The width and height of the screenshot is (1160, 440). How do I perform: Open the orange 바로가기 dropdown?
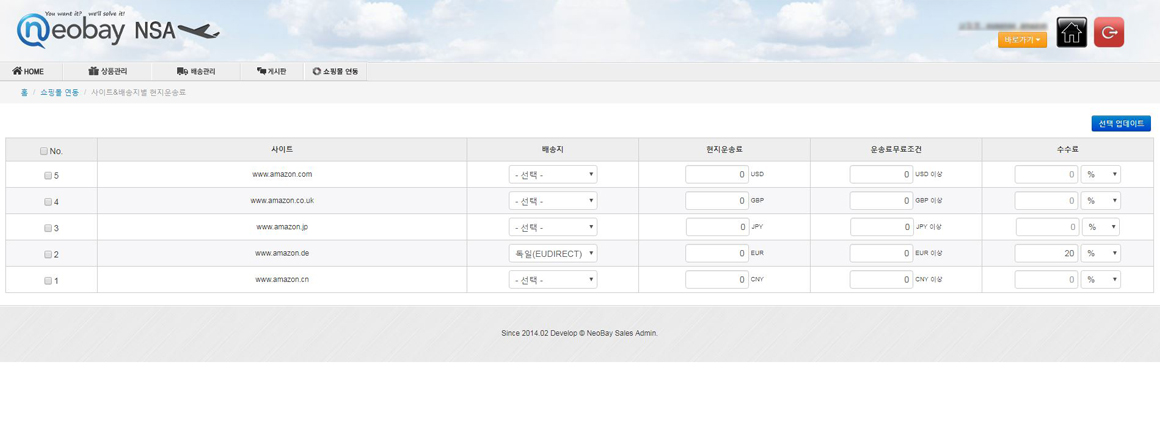click(x=1022, y=40)
